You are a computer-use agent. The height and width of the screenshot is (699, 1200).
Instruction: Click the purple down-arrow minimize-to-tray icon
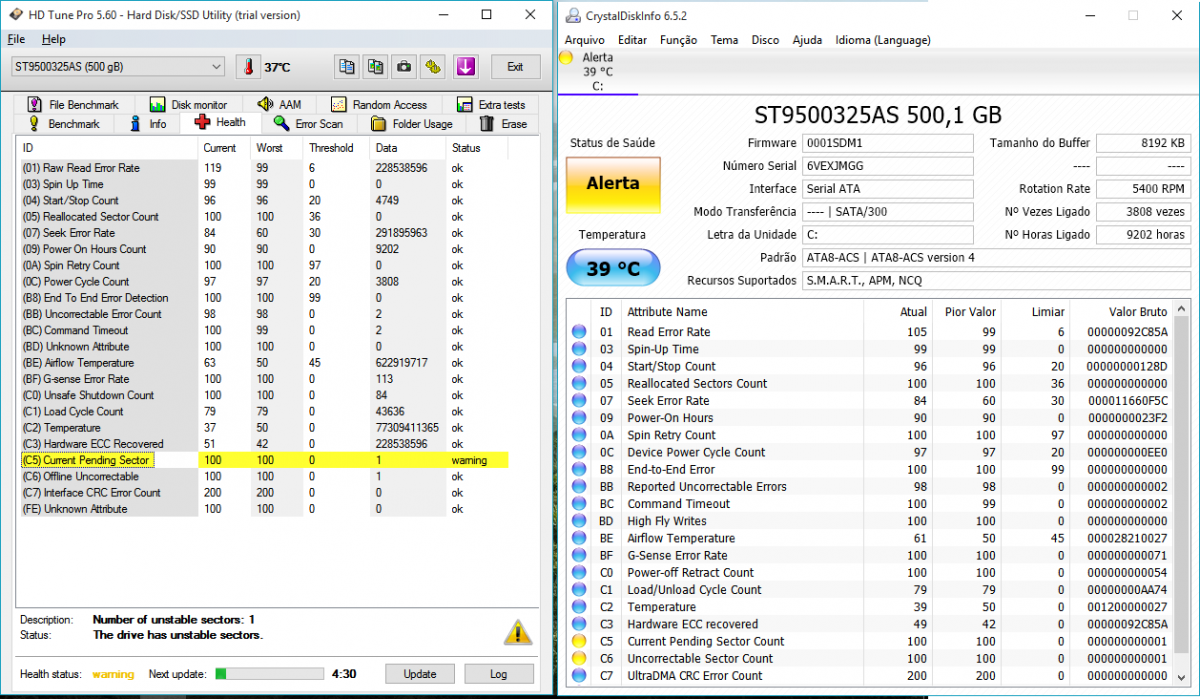(465, 67)
